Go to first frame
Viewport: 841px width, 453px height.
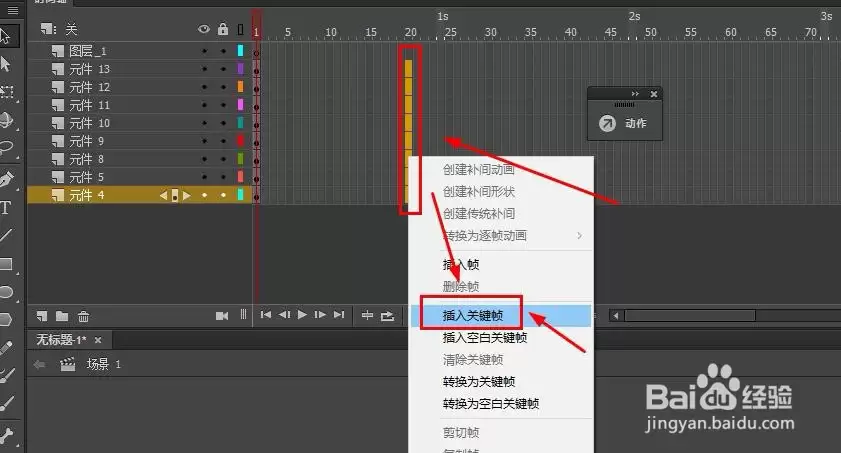(x=265, y=315)
